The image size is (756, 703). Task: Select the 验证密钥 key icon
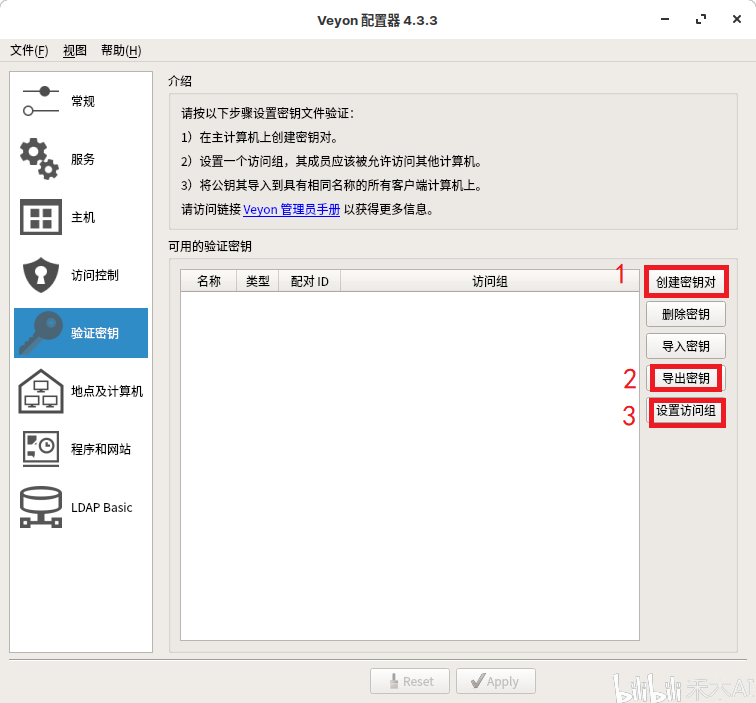(41, 333)
